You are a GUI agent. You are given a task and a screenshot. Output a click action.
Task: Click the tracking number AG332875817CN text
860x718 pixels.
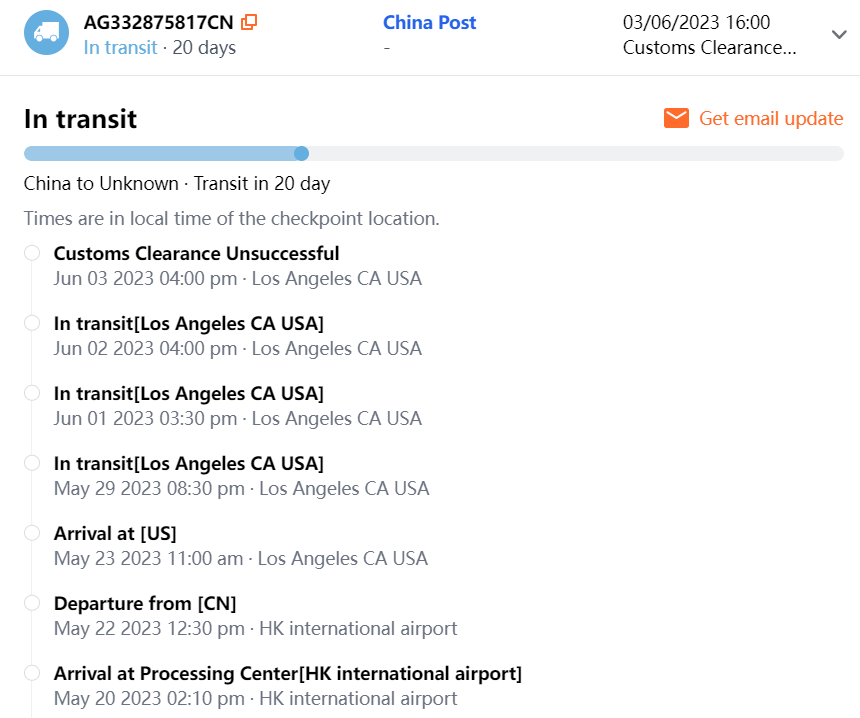point(160,22)
